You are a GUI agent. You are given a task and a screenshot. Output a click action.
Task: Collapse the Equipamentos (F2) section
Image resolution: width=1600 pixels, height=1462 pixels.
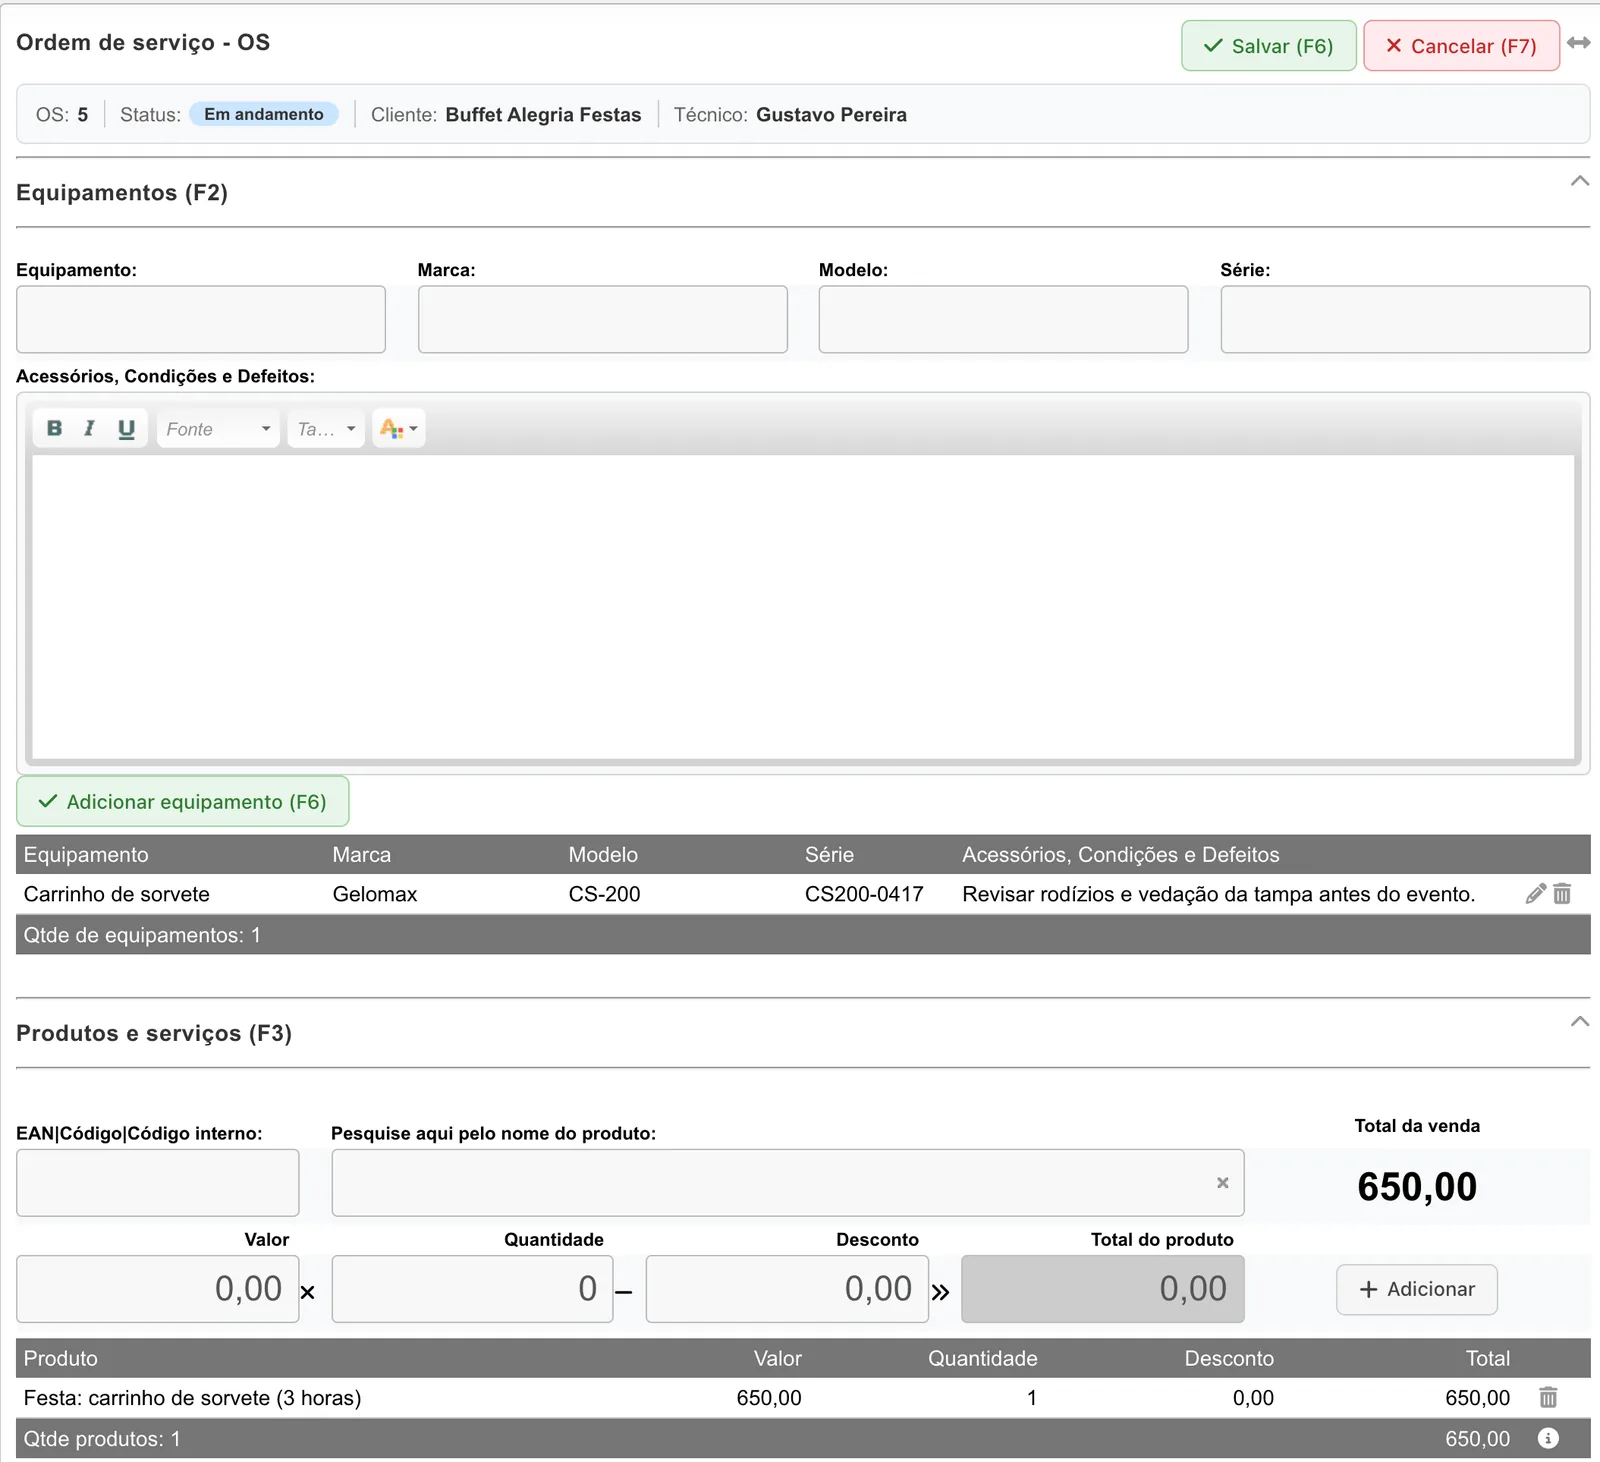click(1579, 181)
